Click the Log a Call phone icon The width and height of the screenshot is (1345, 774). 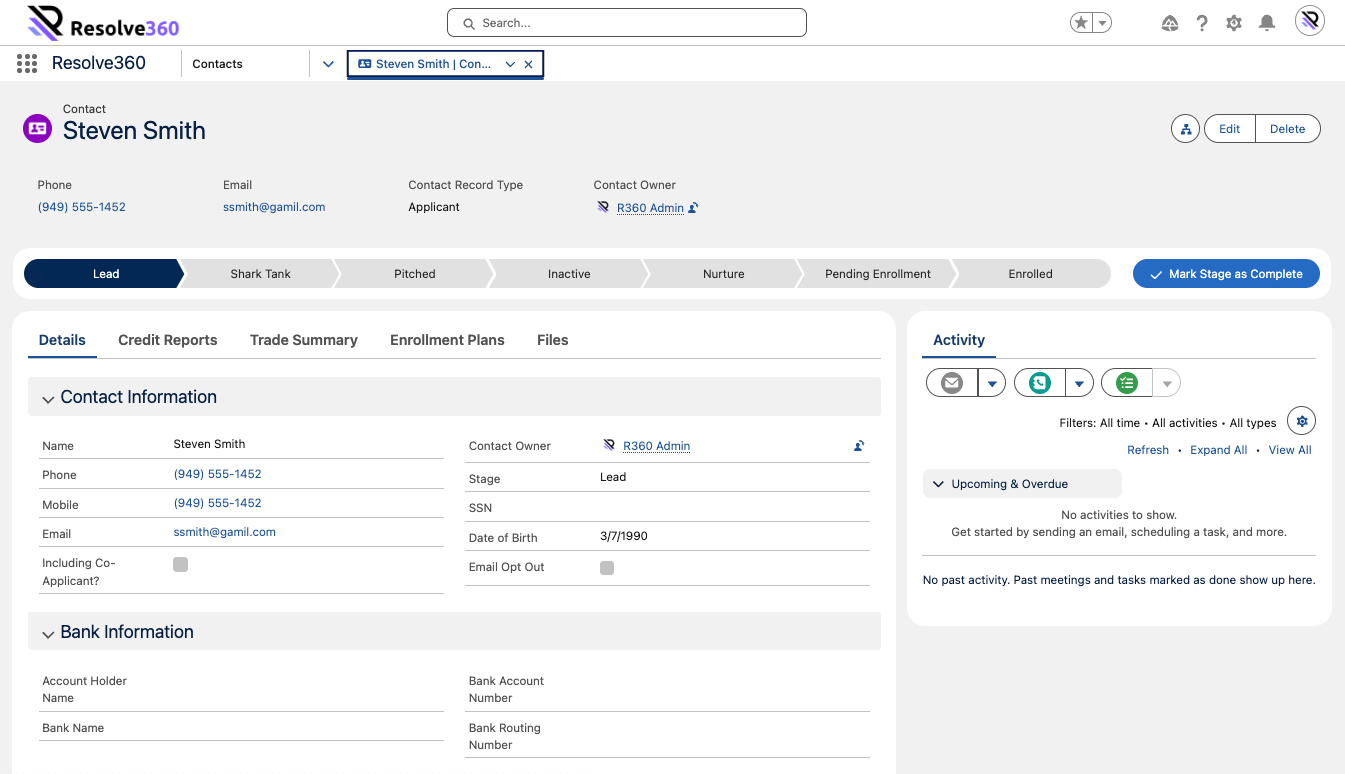point(1040,383)
